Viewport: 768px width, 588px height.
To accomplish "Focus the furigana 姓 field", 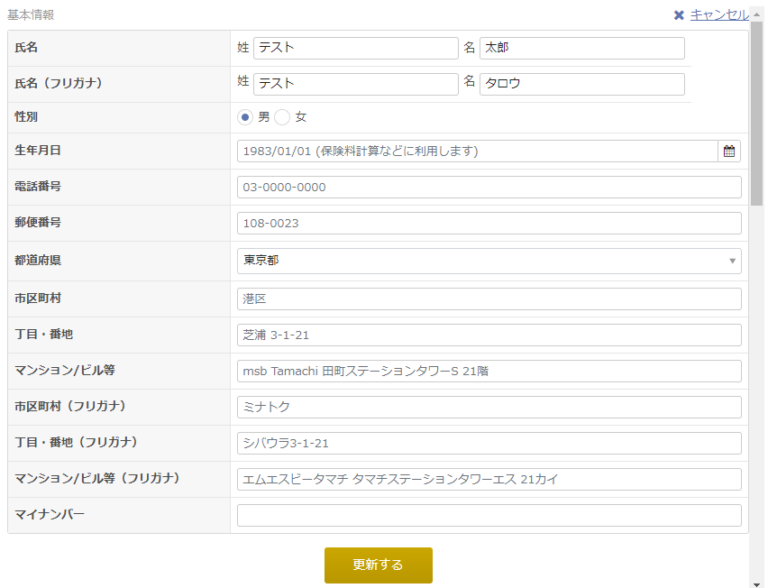I will point(355,84).
